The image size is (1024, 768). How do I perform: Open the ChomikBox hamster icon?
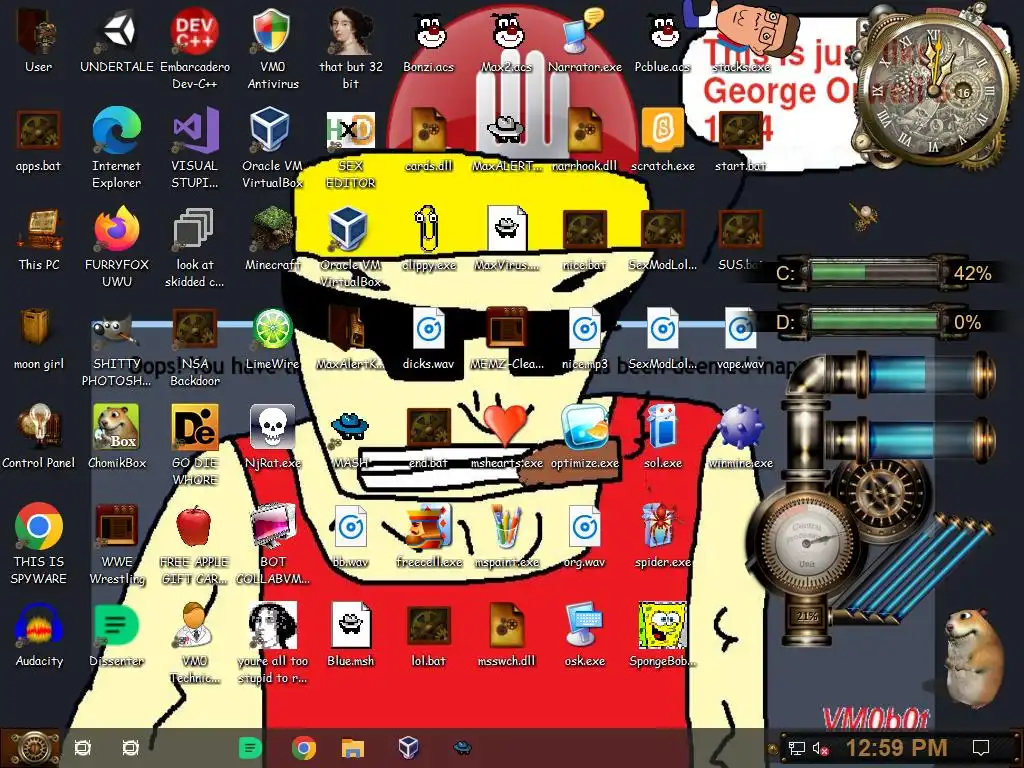[x=116, y=427]
